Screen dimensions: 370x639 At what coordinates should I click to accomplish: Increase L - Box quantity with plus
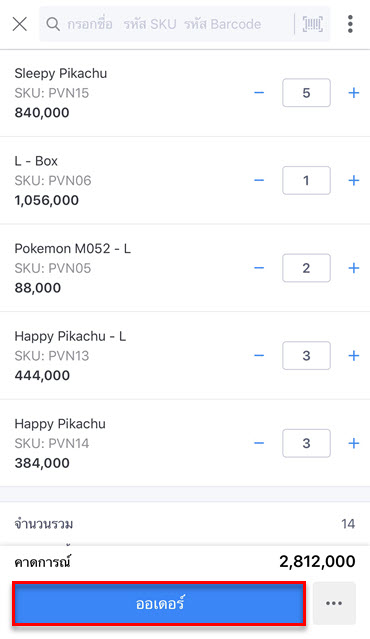tap(354, 181)
